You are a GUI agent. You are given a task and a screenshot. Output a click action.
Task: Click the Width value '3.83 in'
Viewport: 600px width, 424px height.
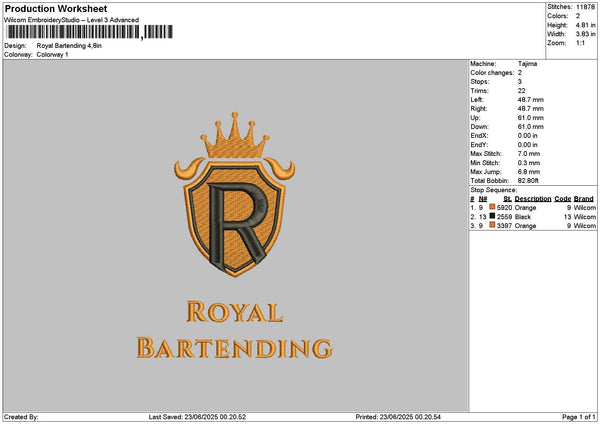coord(585,34)
